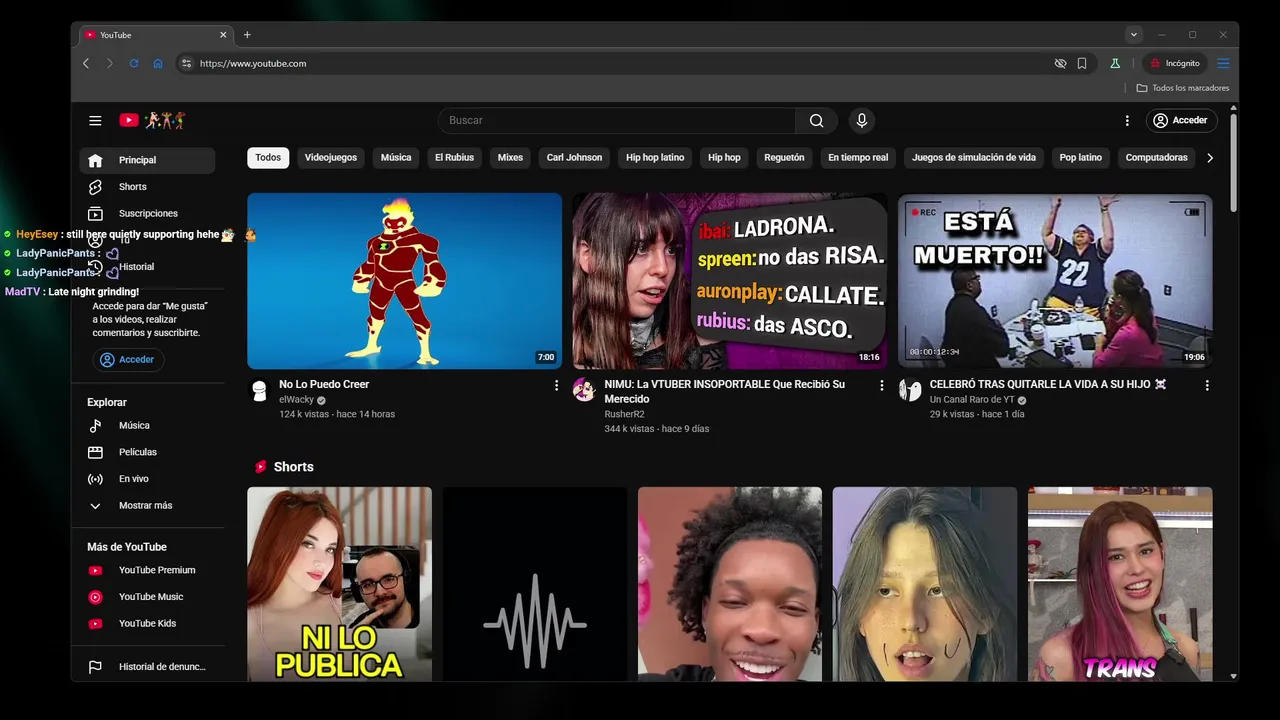Open the tab list dropdown arrow

(1133, 35)
